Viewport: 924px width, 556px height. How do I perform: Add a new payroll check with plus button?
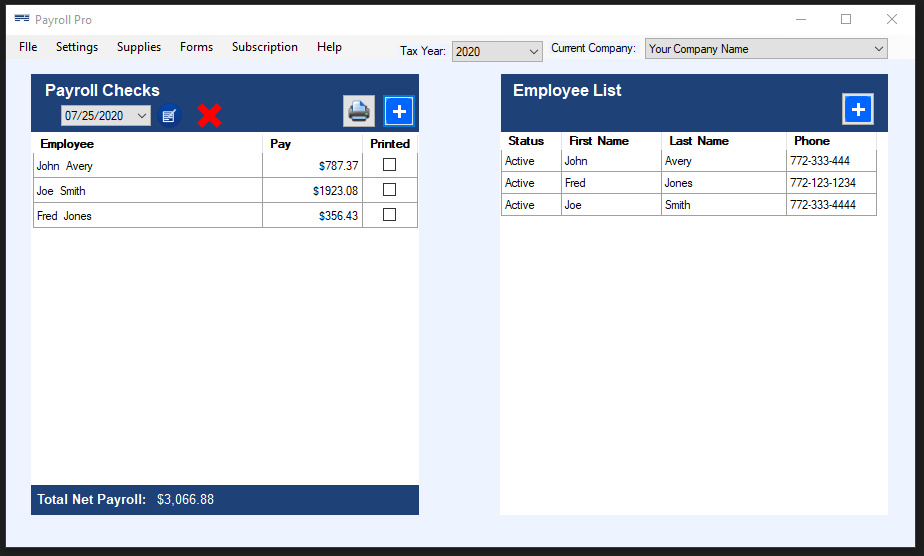click(x=399, y=111)
